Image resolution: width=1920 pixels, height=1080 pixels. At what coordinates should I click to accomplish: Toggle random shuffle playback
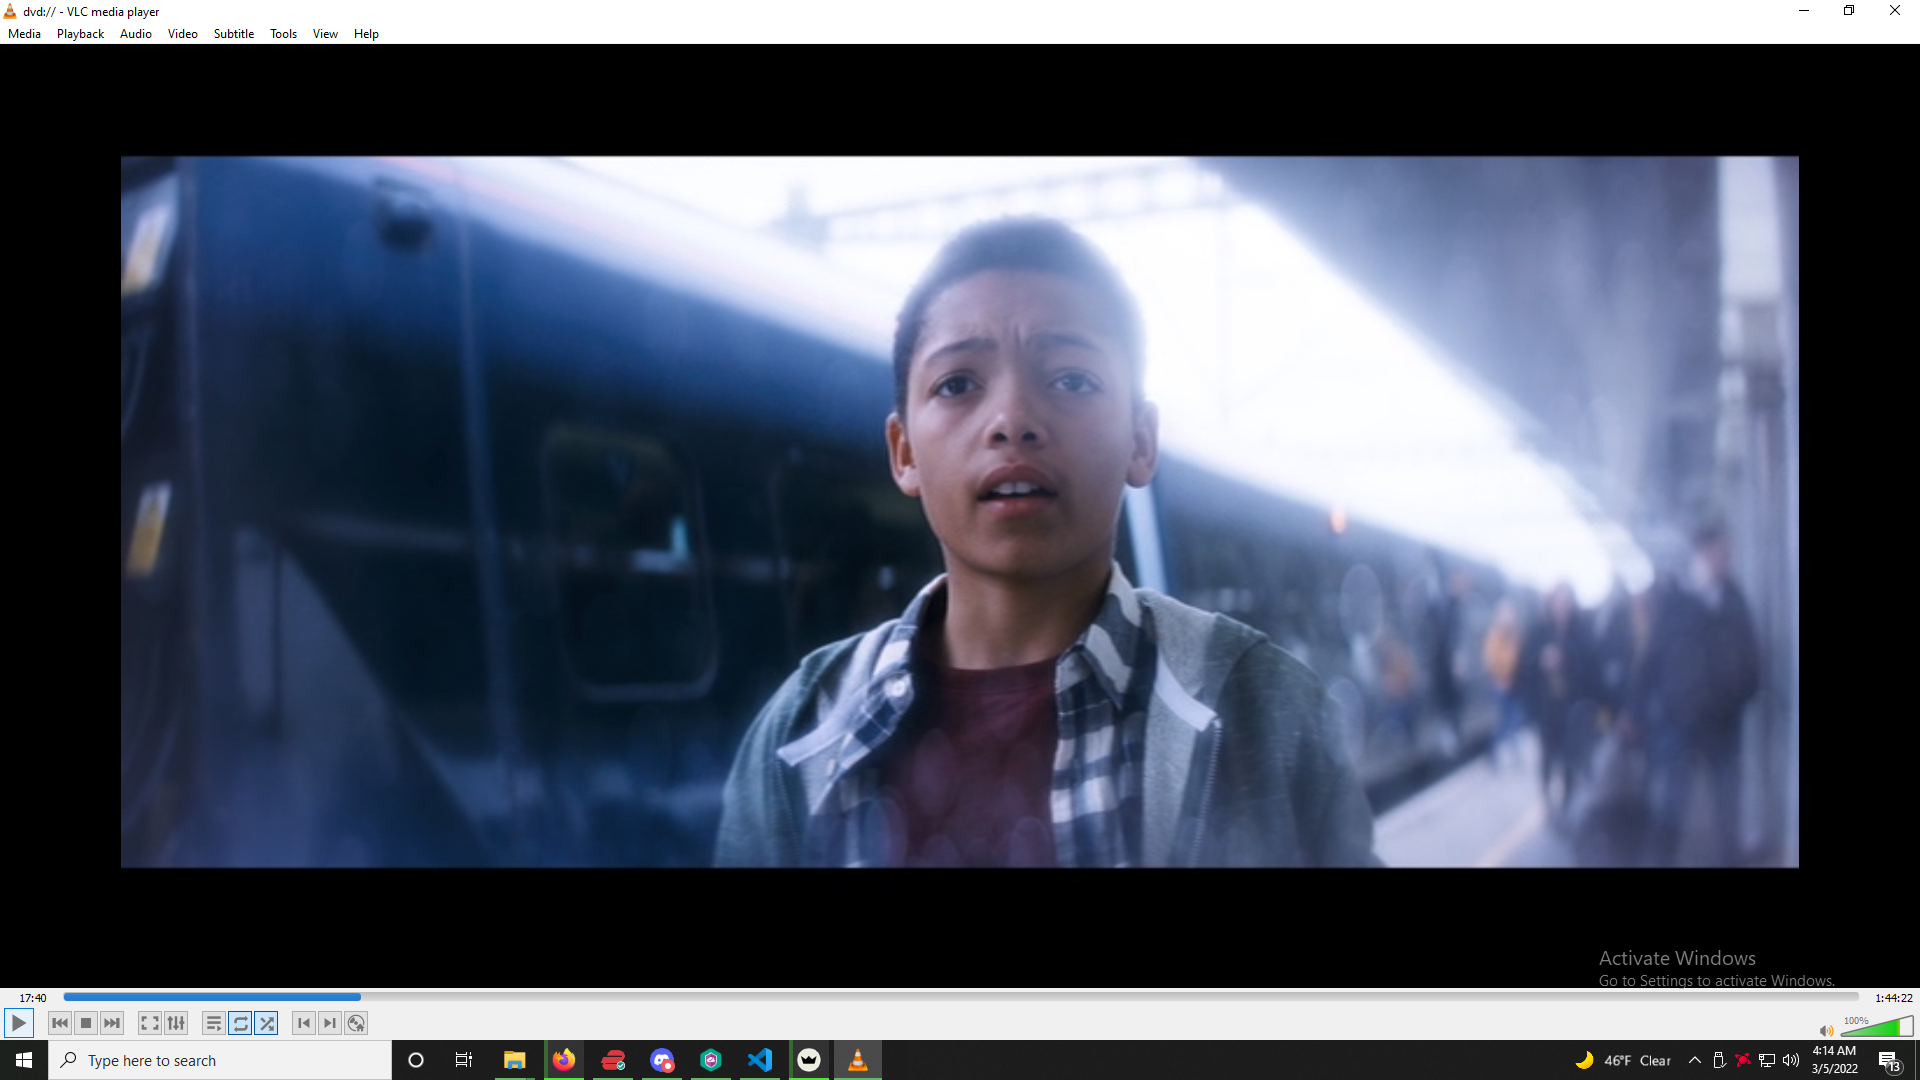click(266, 1023)
